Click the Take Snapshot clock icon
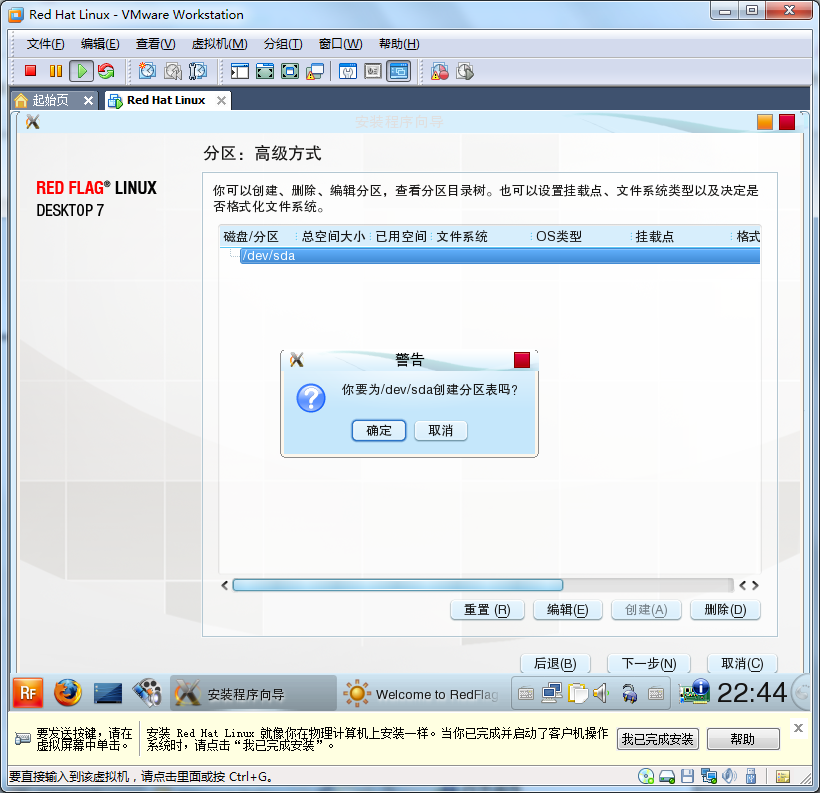The height and width of the screenshot is (793, 820). 147,71
